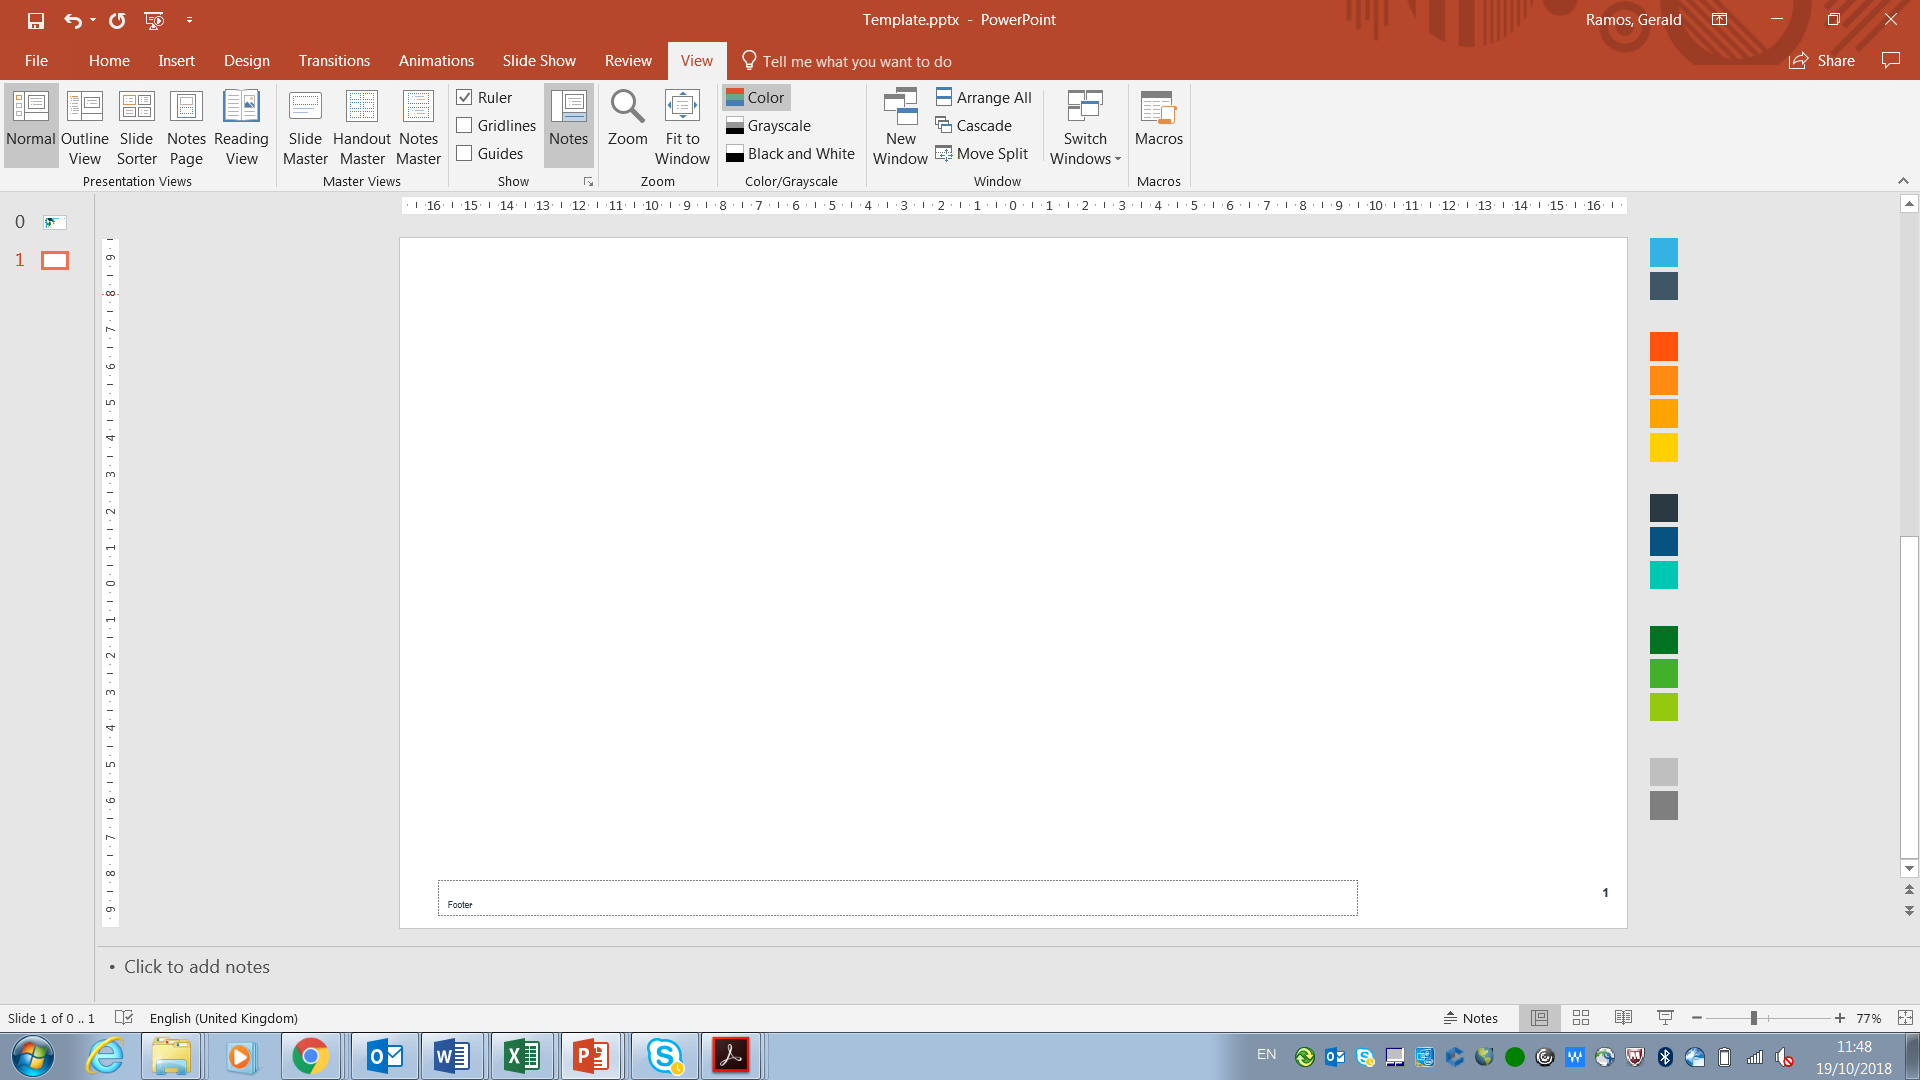Viewport: 1920px width, 1080px height.
Task: Open the Notes Master view
Action: [x=418, y=126]
